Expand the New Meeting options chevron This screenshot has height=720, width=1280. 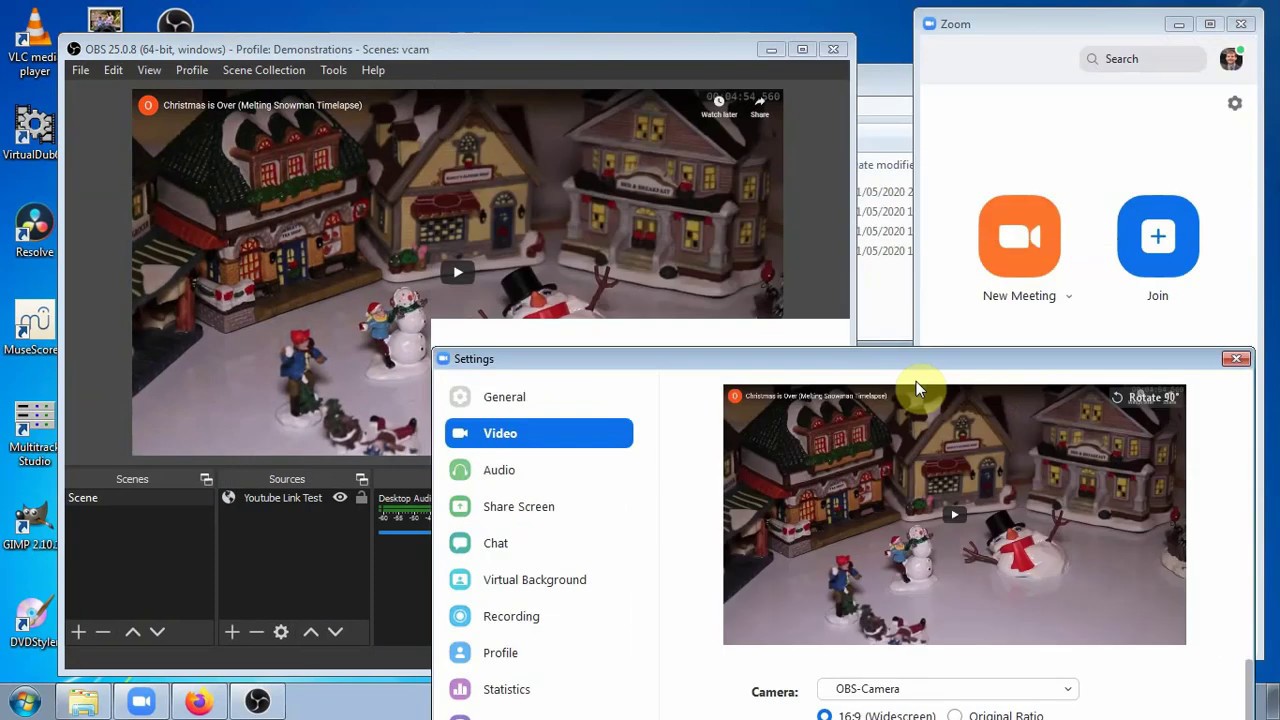tap(1069, 296)
